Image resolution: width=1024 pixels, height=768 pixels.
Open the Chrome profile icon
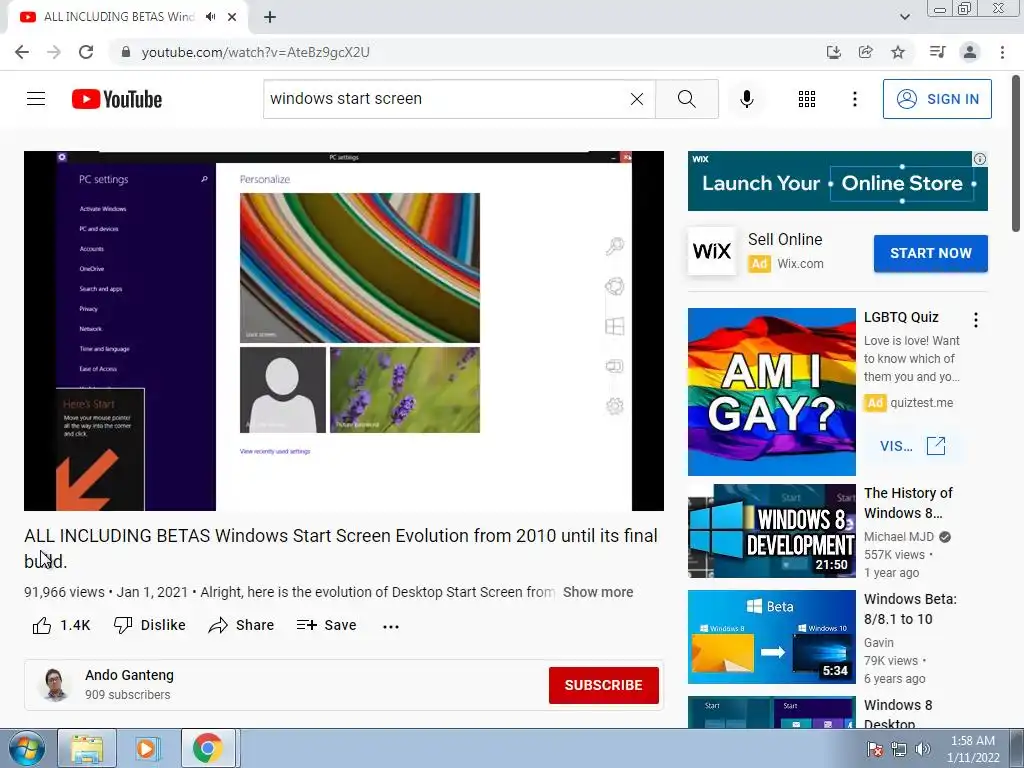(x=970, y=52)
